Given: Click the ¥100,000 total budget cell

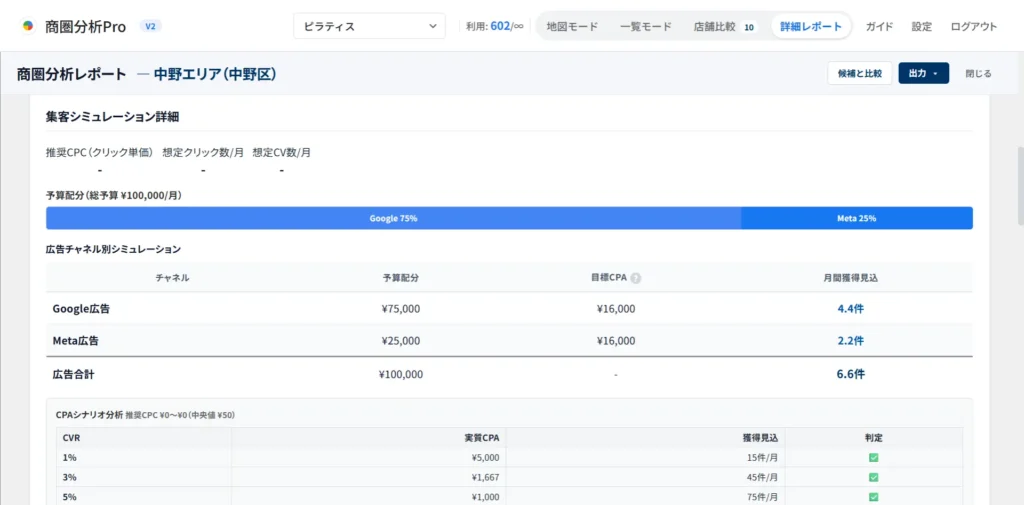Looking at the screenshot, I should point(401,374).
